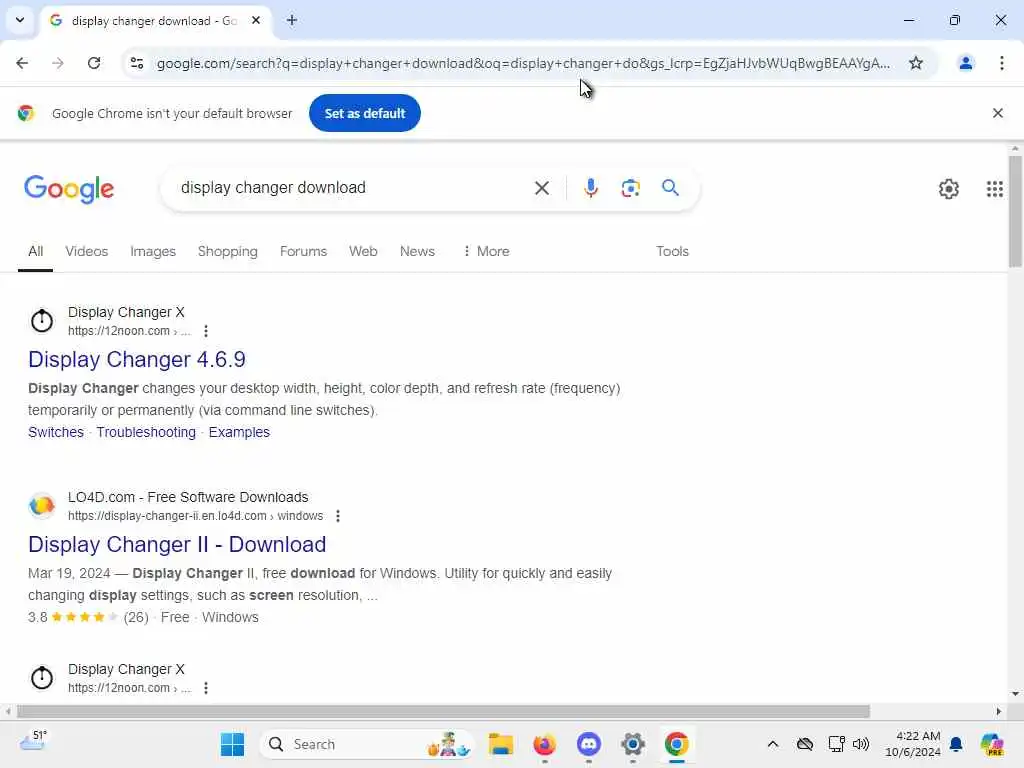Screen dimensions: 1024x768
Task: Click the vertical scrollbar thumb
Action: pos(1015,211)
